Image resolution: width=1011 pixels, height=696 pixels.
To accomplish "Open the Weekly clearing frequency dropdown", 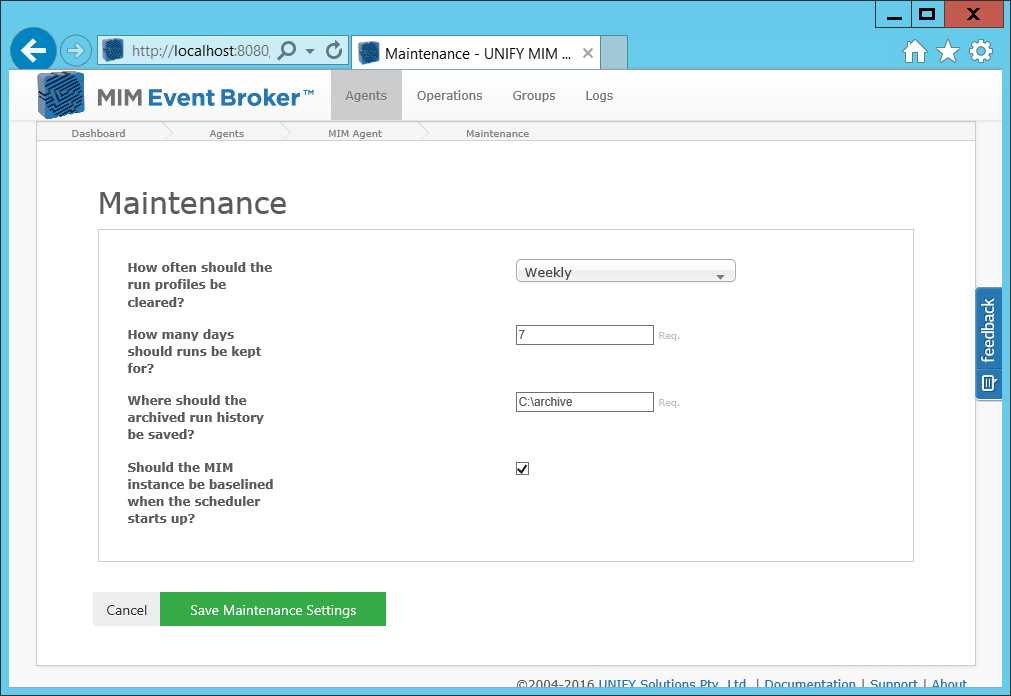I will (625, 272).
